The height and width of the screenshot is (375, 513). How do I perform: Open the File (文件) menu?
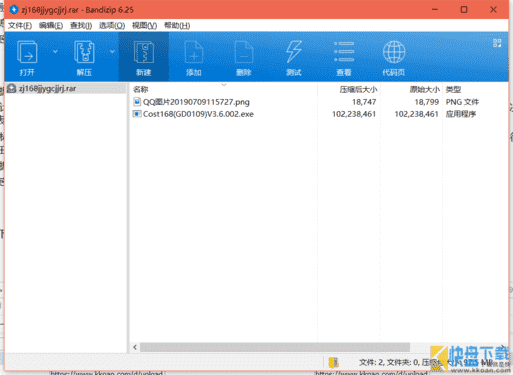point(20,25)
